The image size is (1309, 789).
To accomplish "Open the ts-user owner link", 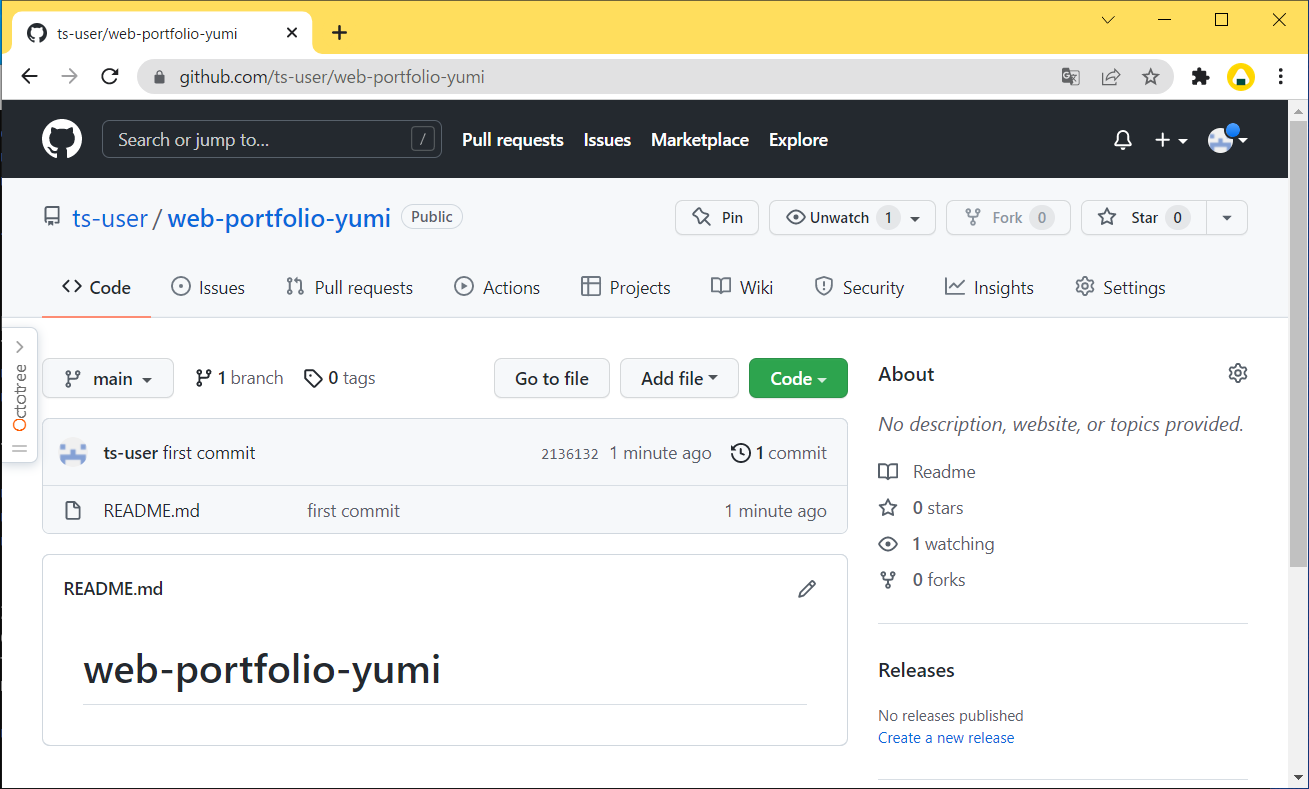I will pos(110,218).
